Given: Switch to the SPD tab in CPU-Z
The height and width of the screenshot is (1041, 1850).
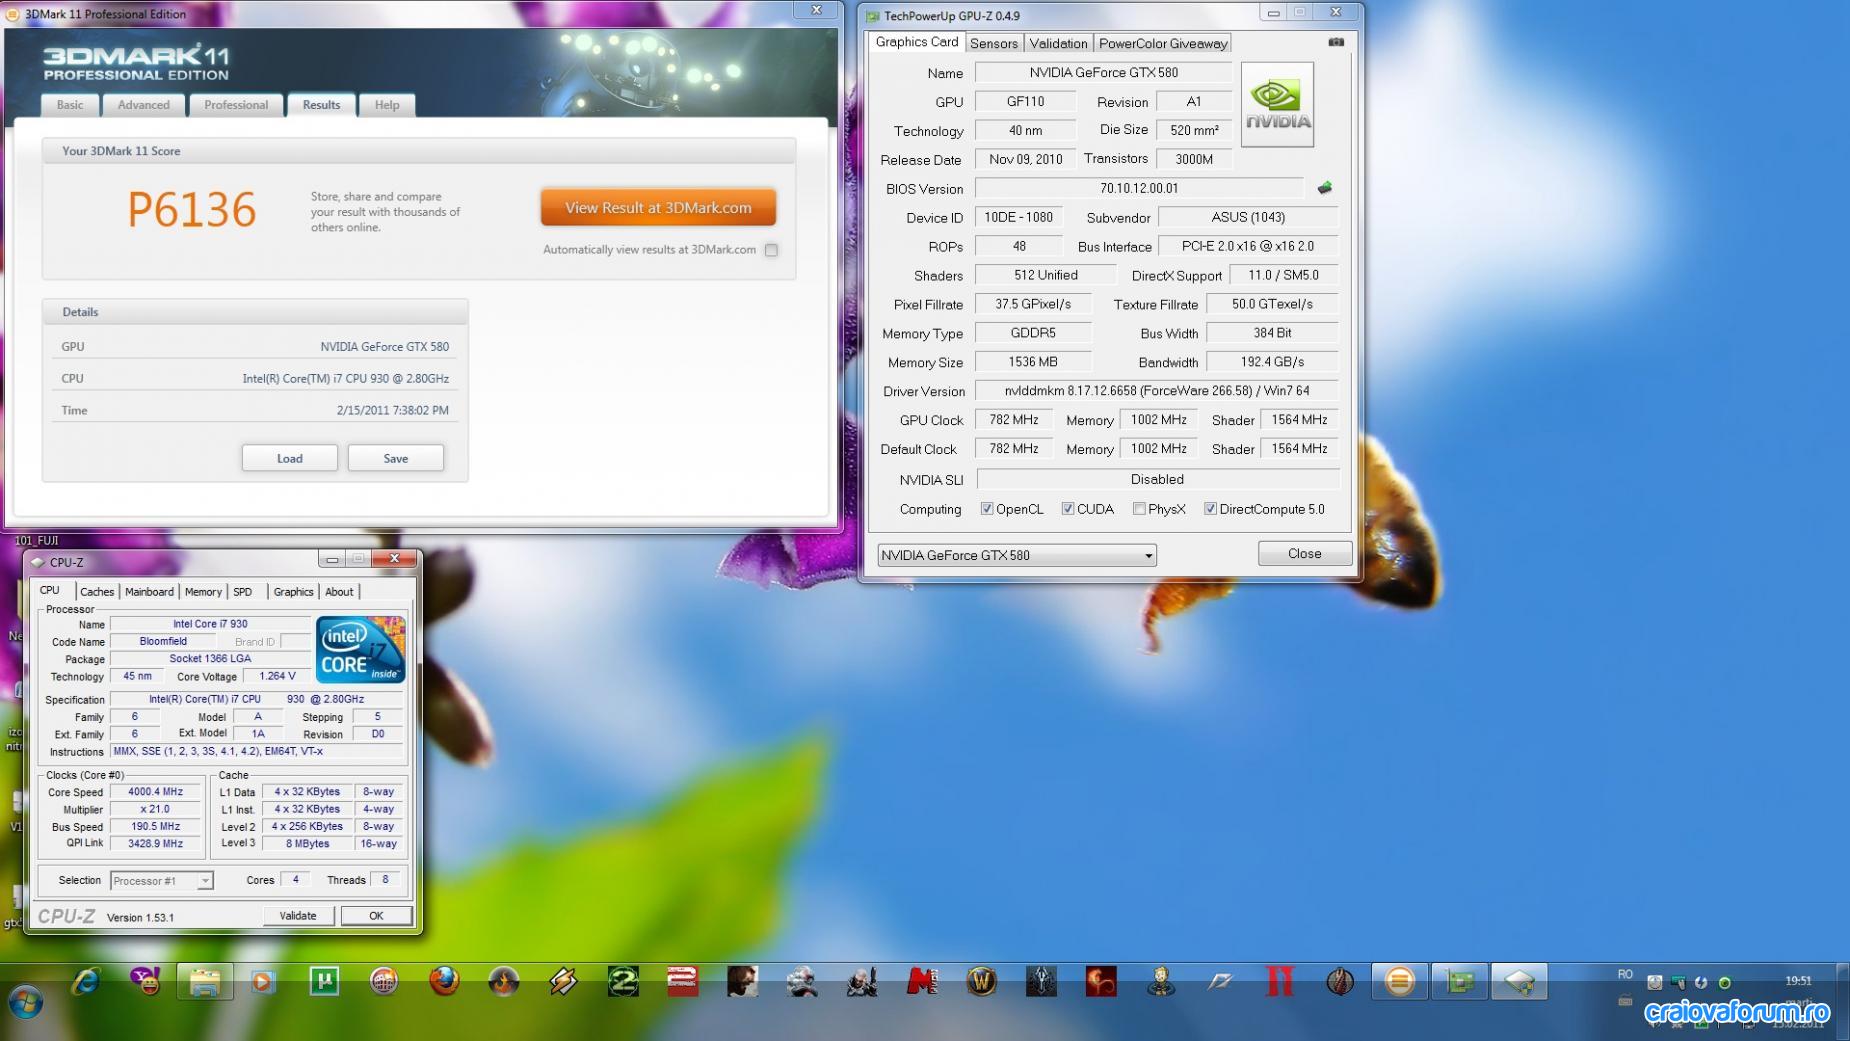Looking at the screenshot, I should 243,592.
